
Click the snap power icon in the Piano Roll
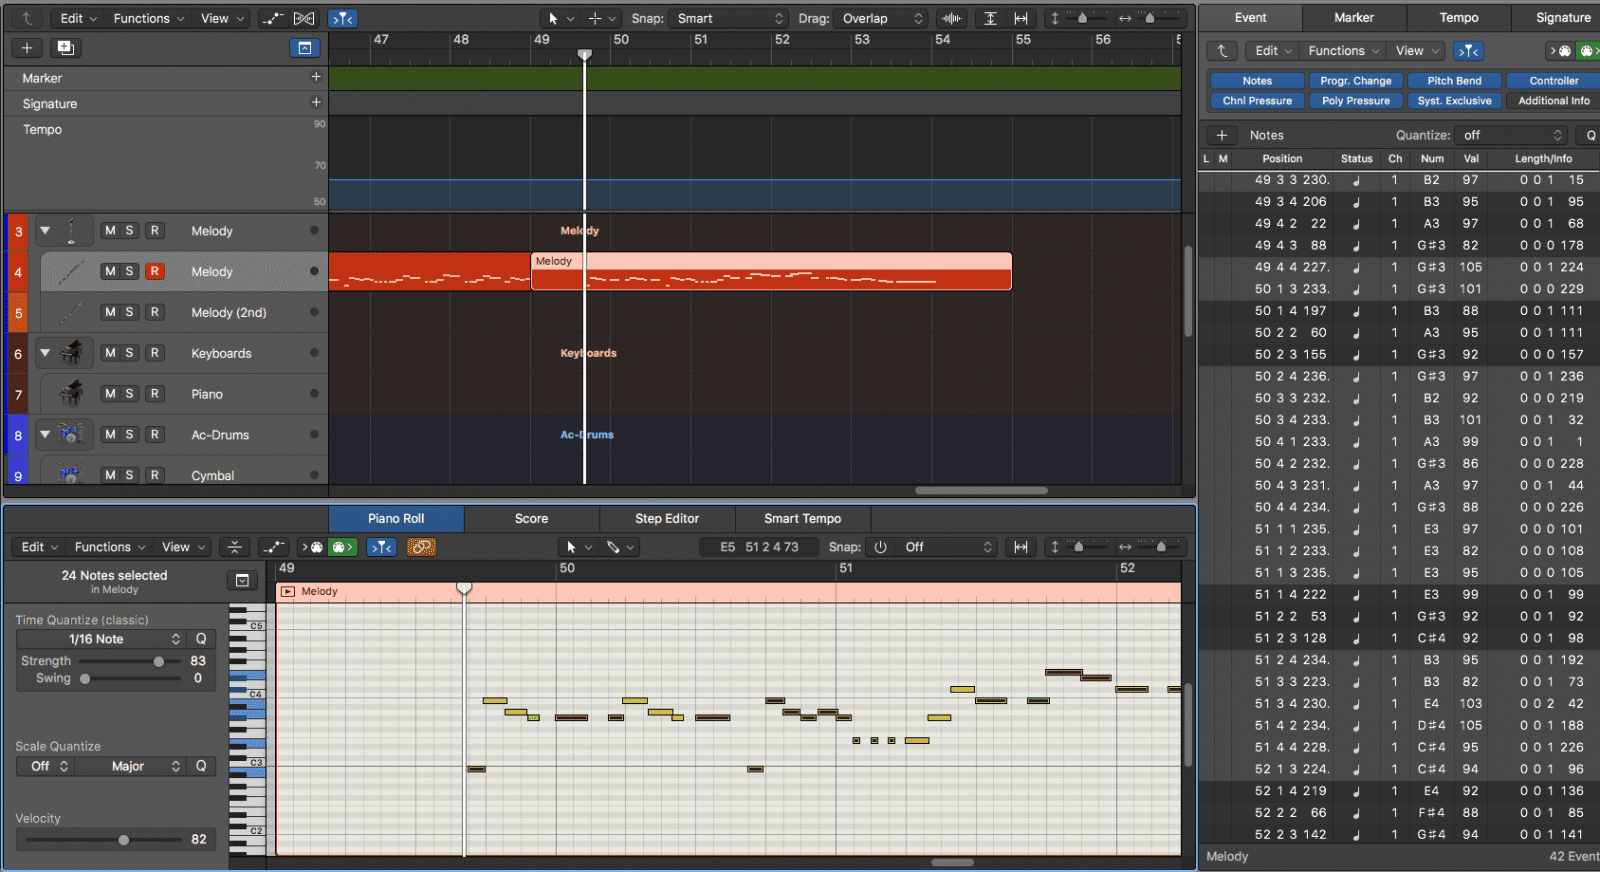click(881, 547)
